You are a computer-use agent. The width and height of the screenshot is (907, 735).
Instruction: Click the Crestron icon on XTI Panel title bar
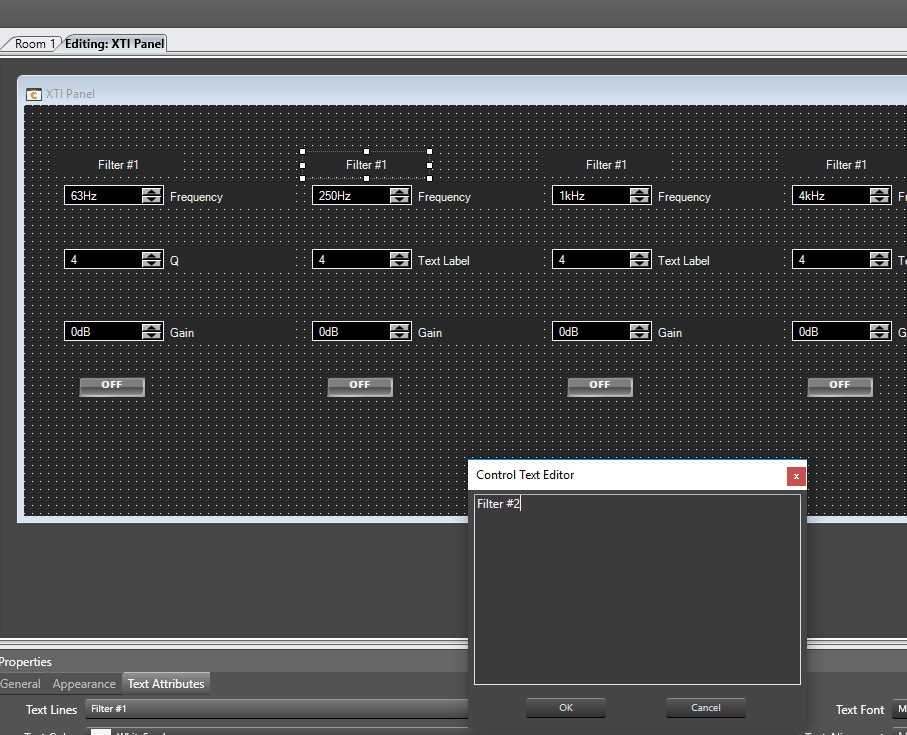35,93
